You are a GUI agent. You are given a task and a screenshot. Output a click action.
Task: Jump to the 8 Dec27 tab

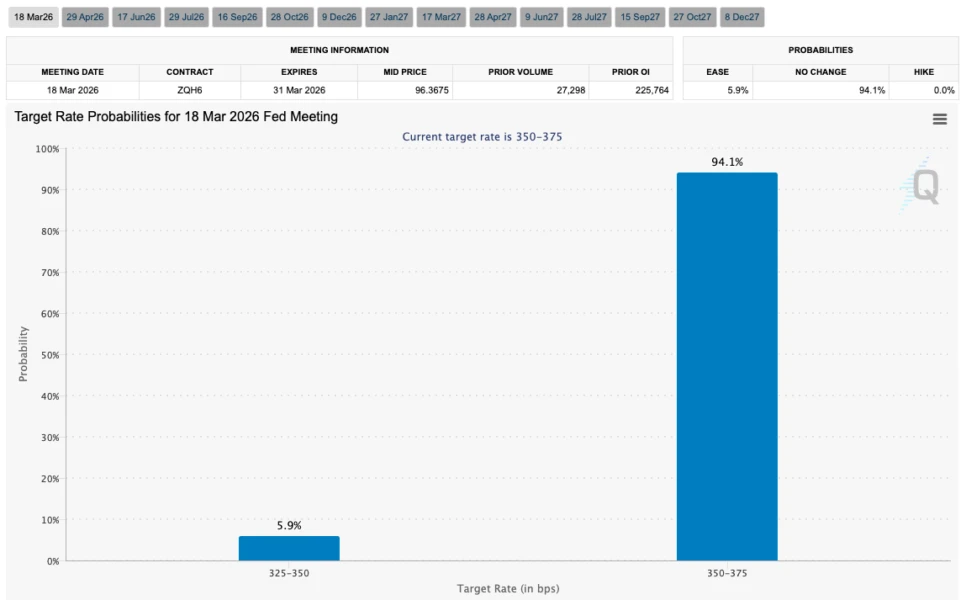pos(742,17)
